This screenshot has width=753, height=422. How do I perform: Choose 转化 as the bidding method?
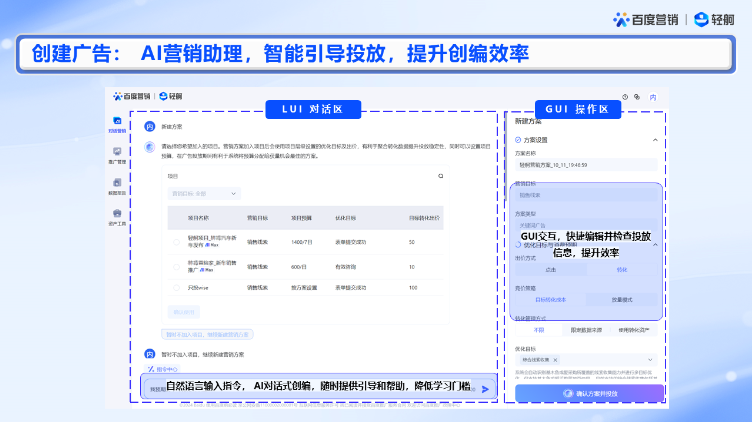[622, 270]
